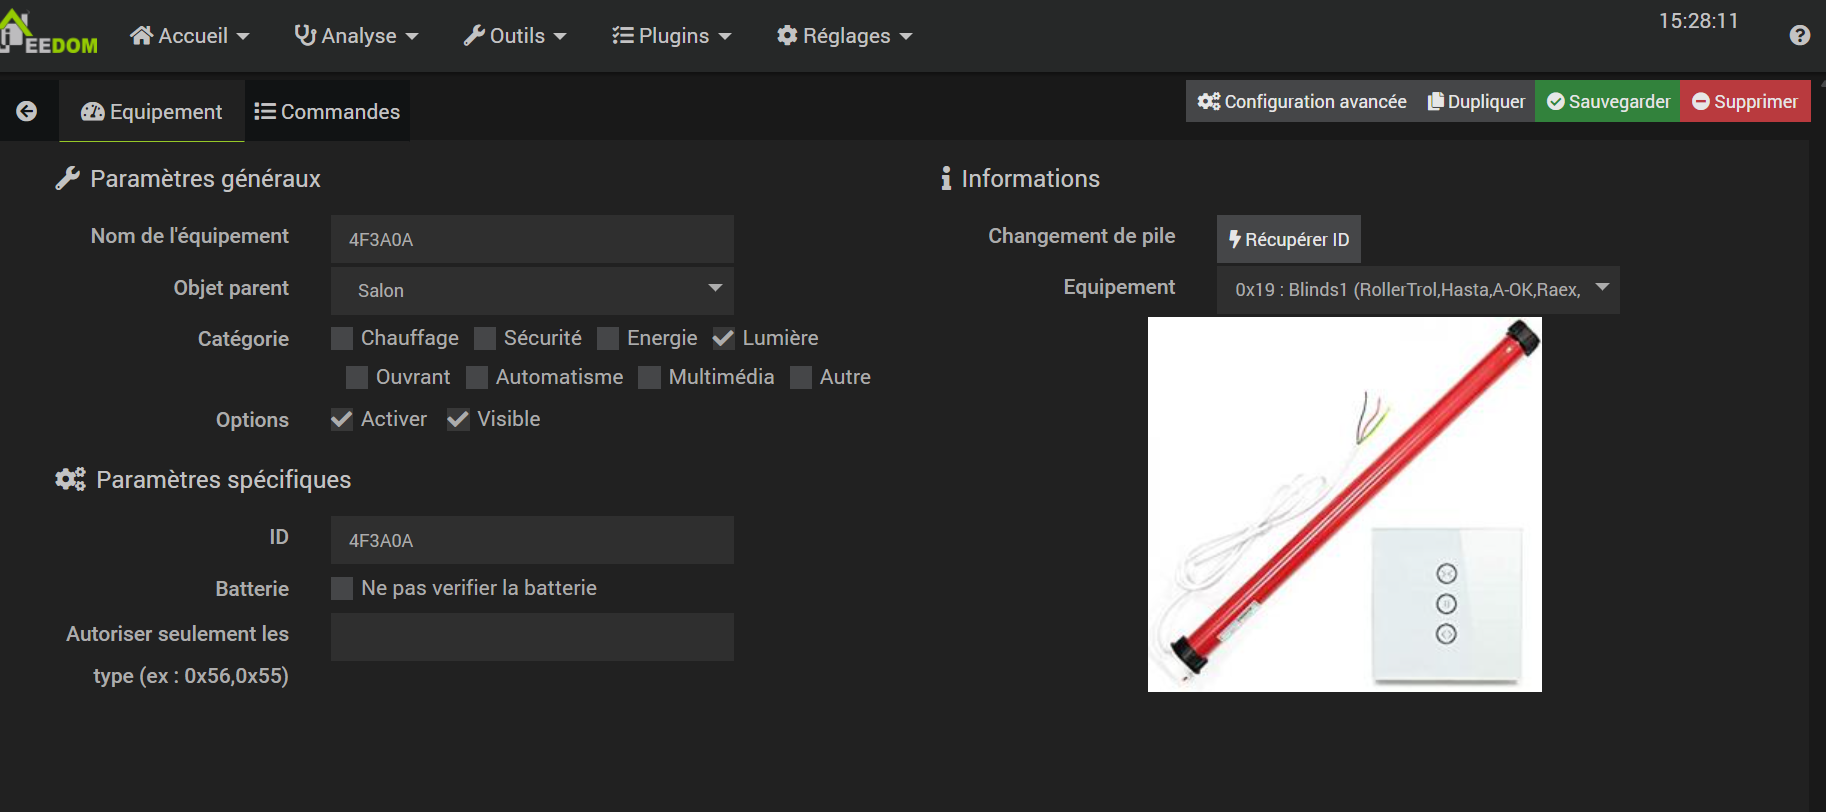This screenshot has height=812, width=1826.
Task: Click the Changement de pile label
Action: click(x=1082, y=236)
